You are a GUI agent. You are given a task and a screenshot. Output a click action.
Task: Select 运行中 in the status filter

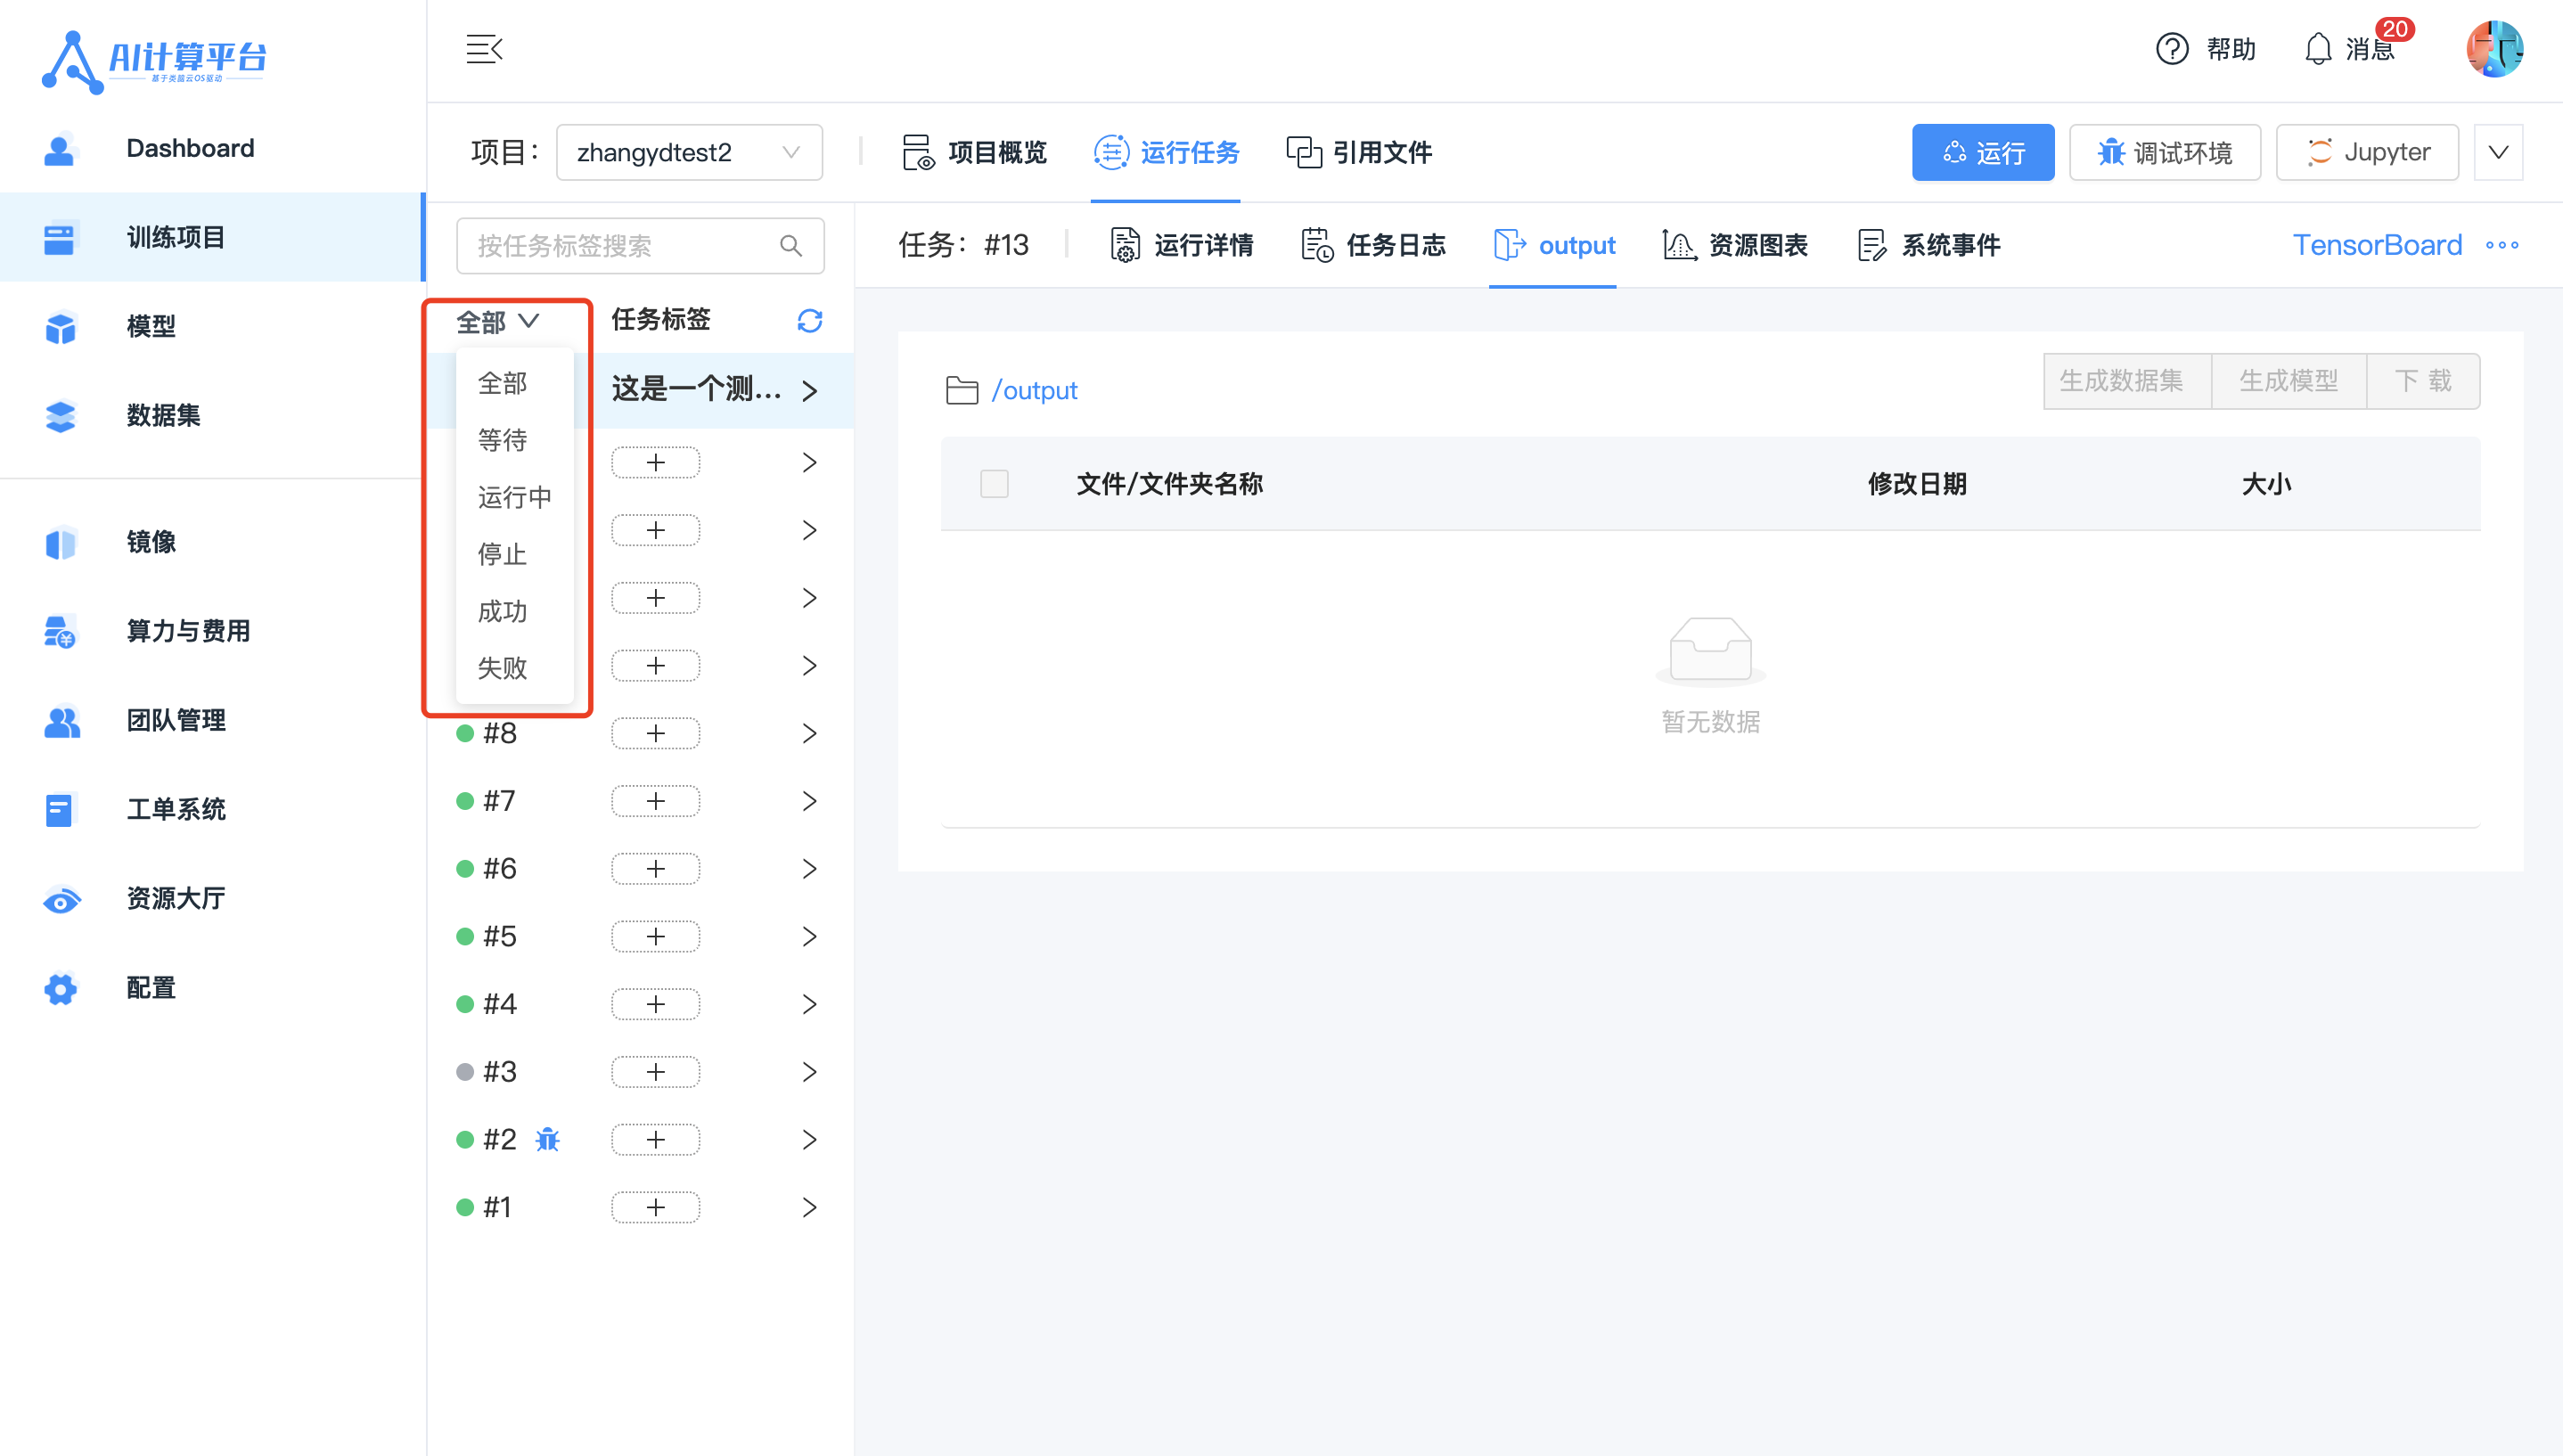coord(514,497)
